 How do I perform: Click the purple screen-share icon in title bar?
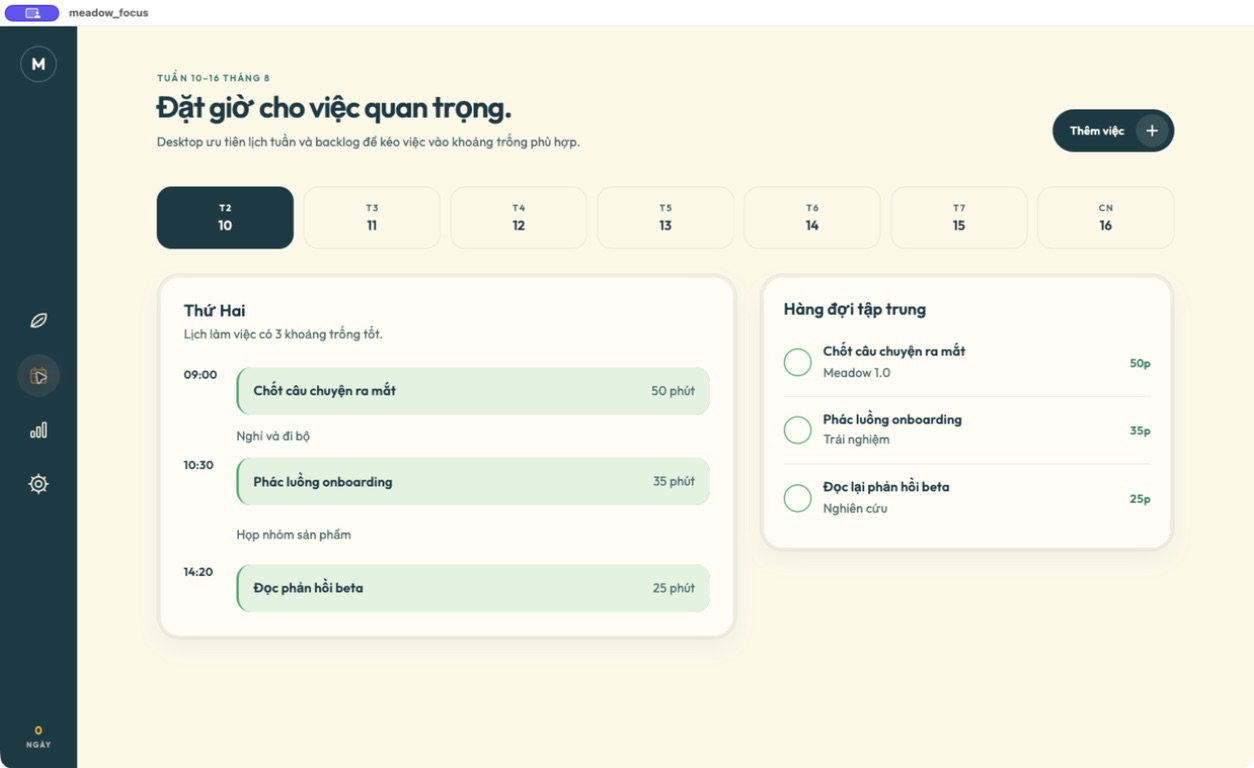pyautogui.click(x=32, y=13)
